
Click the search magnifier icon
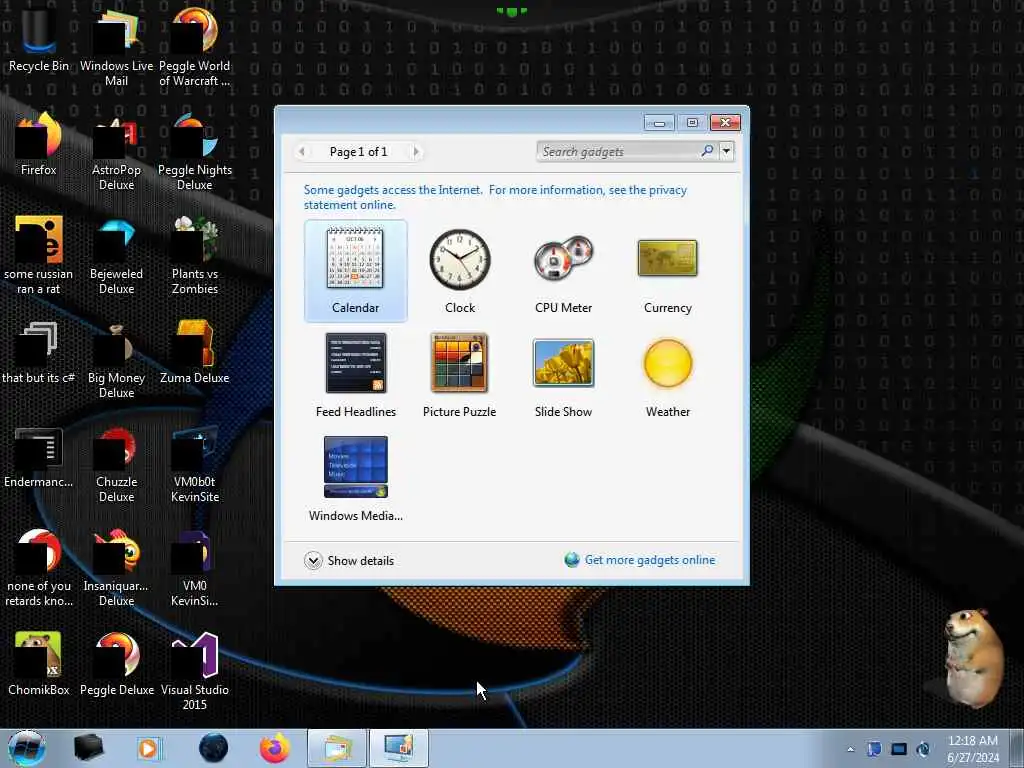click(707, 152)
